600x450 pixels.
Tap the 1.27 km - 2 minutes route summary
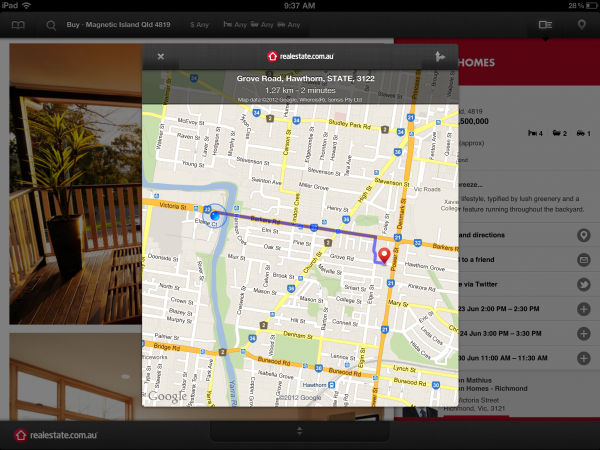click(x=300, y=91)
